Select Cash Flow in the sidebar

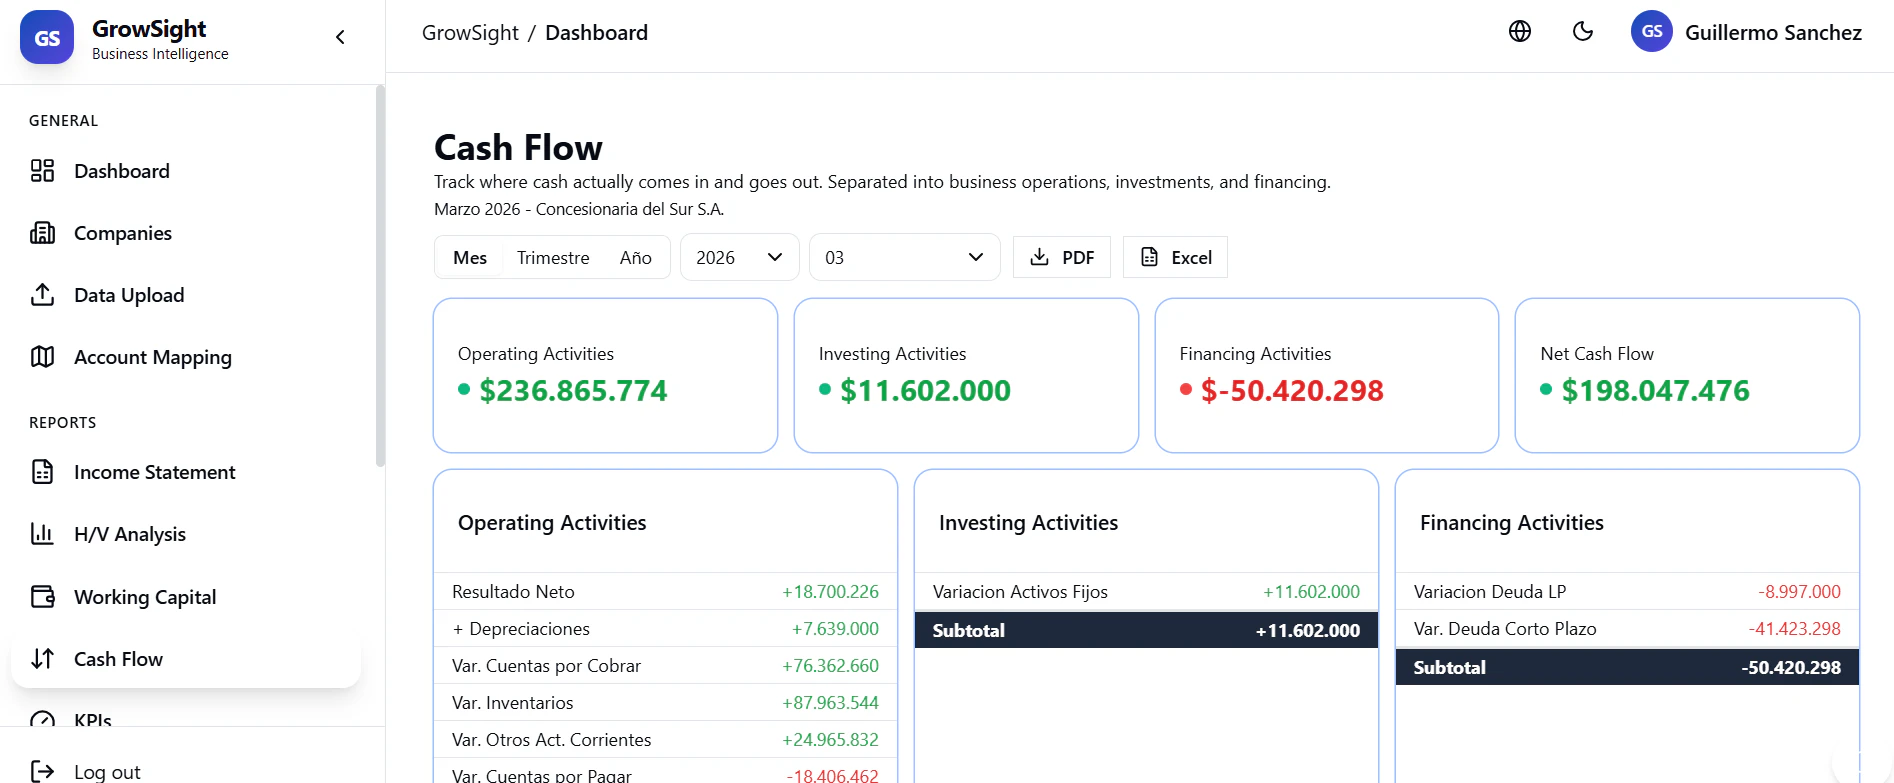pyautogui.click(x=186, y=659)
